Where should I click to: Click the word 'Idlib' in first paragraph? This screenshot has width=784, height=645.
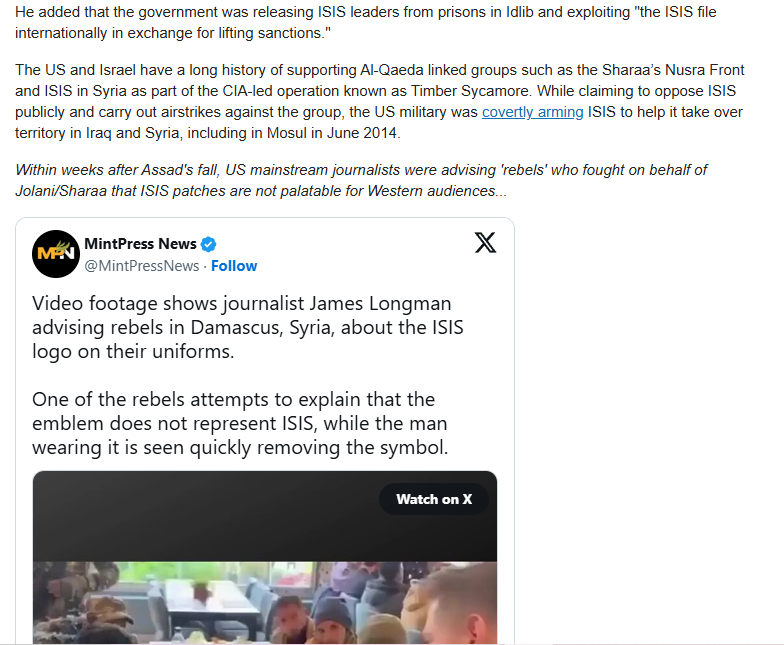520,12
